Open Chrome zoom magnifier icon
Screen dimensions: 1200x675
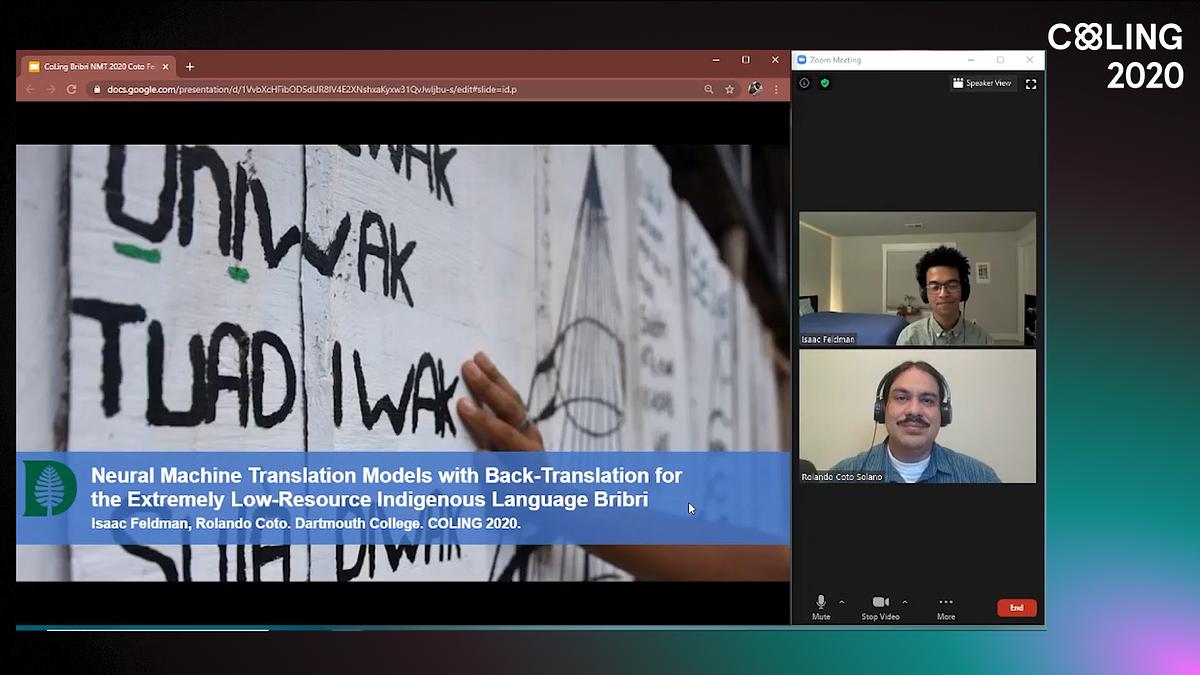point(709,89)
